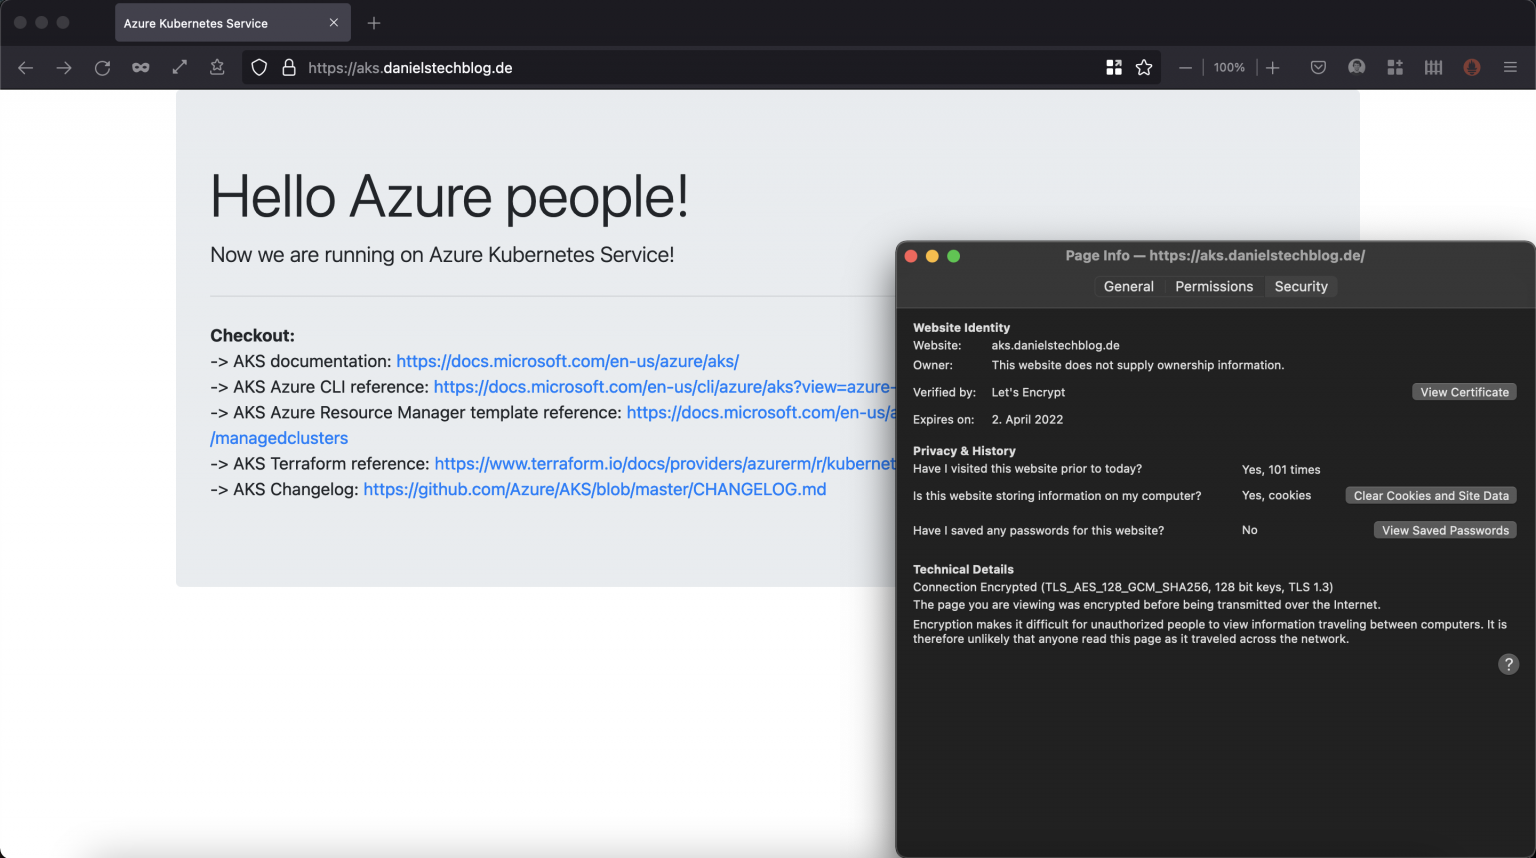Image resolution: width=1536 pixels, height=858 pixels.
Task: Open the AKS Changelog GitHub link
Action: click(594, 490)
